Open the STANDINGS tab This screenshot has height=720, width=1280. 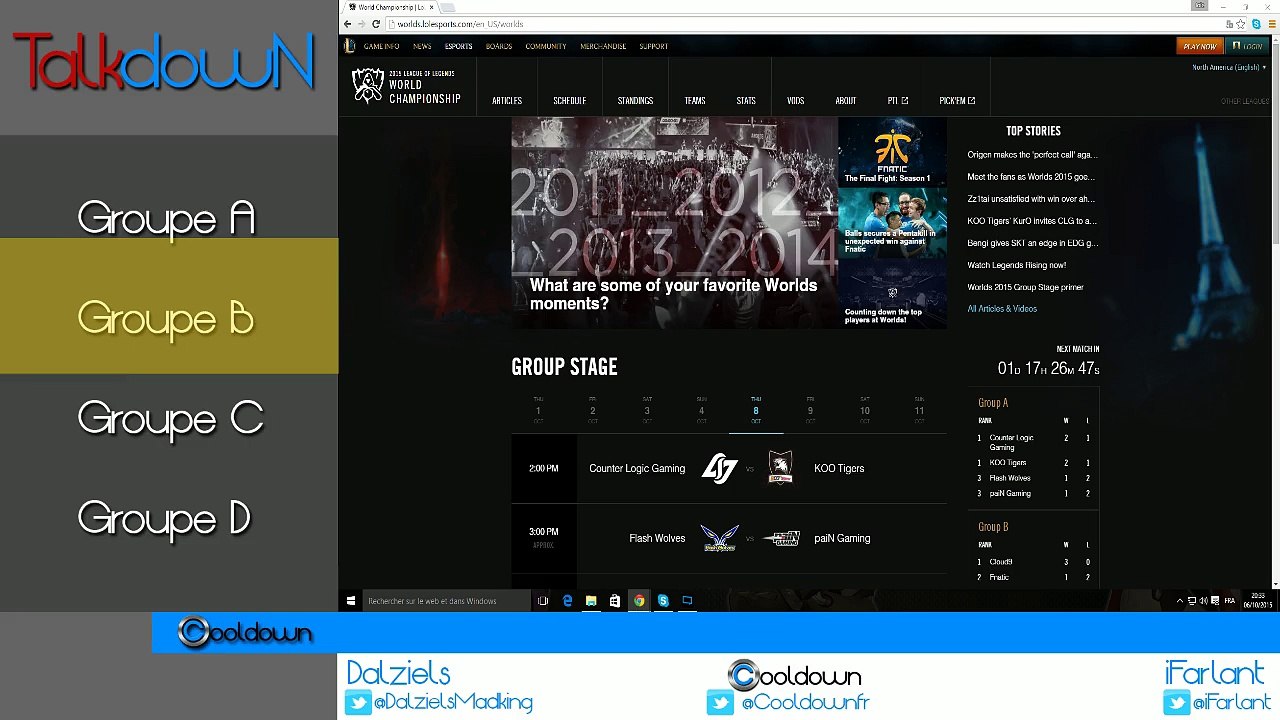pyautogui.click(x=635, y=101)
